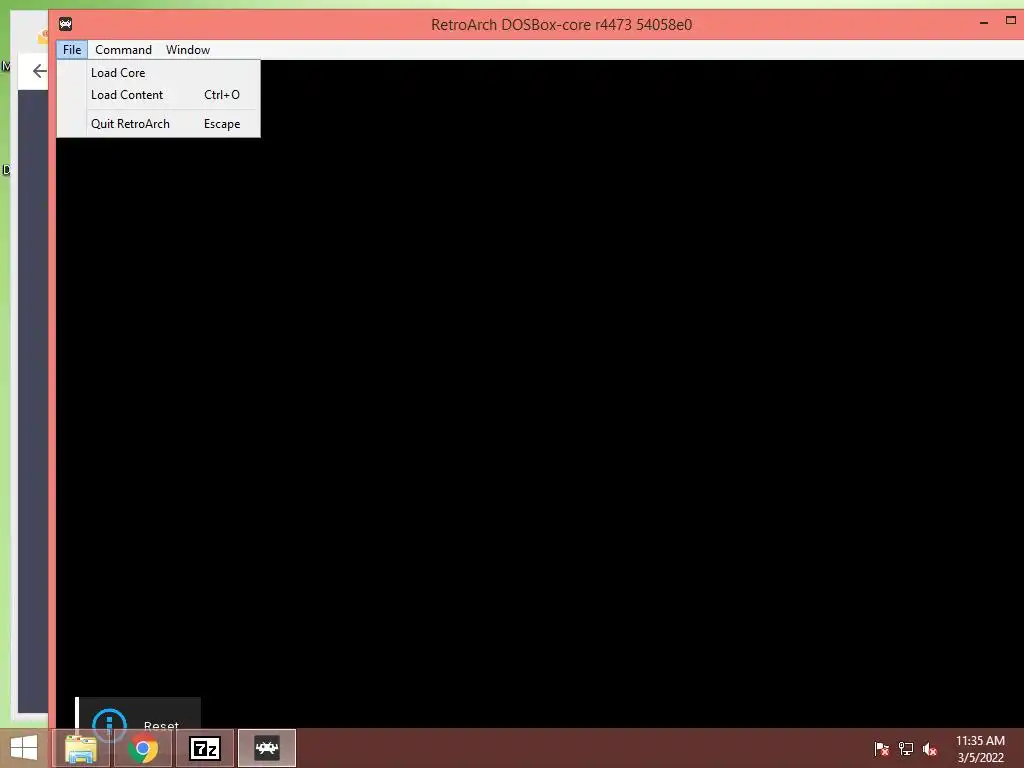Select Quit RetroArch menu entry
This screenshot has height=768, width=1024.
pyautogui.click(x=159, y=123)
